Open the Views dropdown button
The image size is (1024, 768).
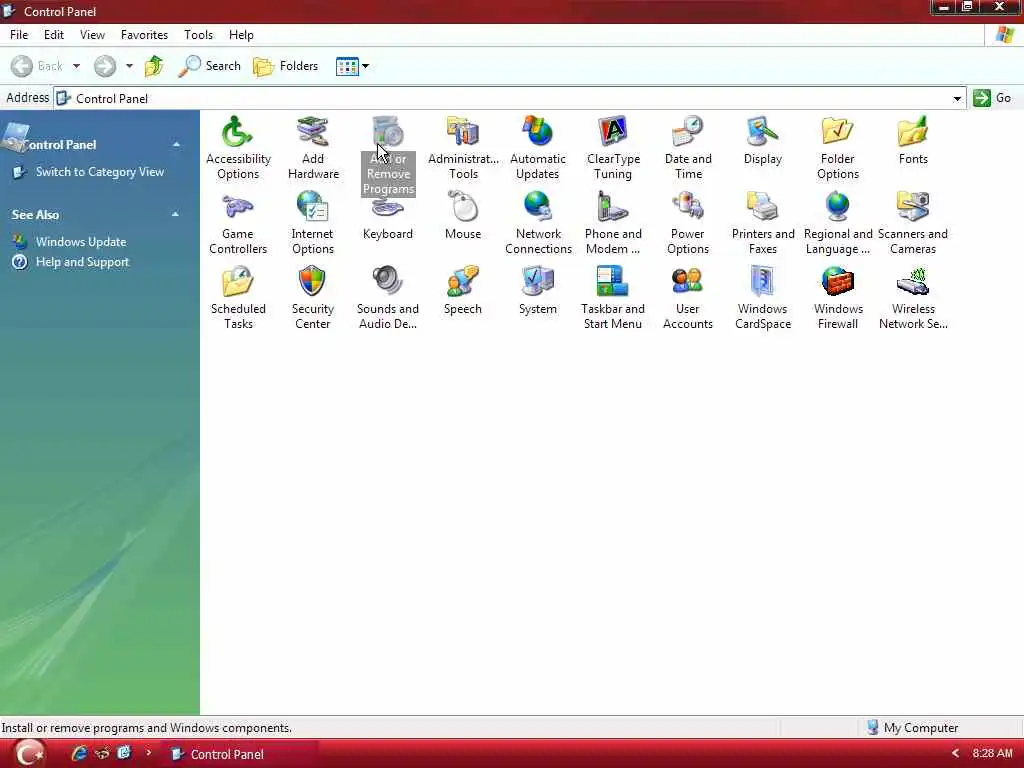coord(352,66)
